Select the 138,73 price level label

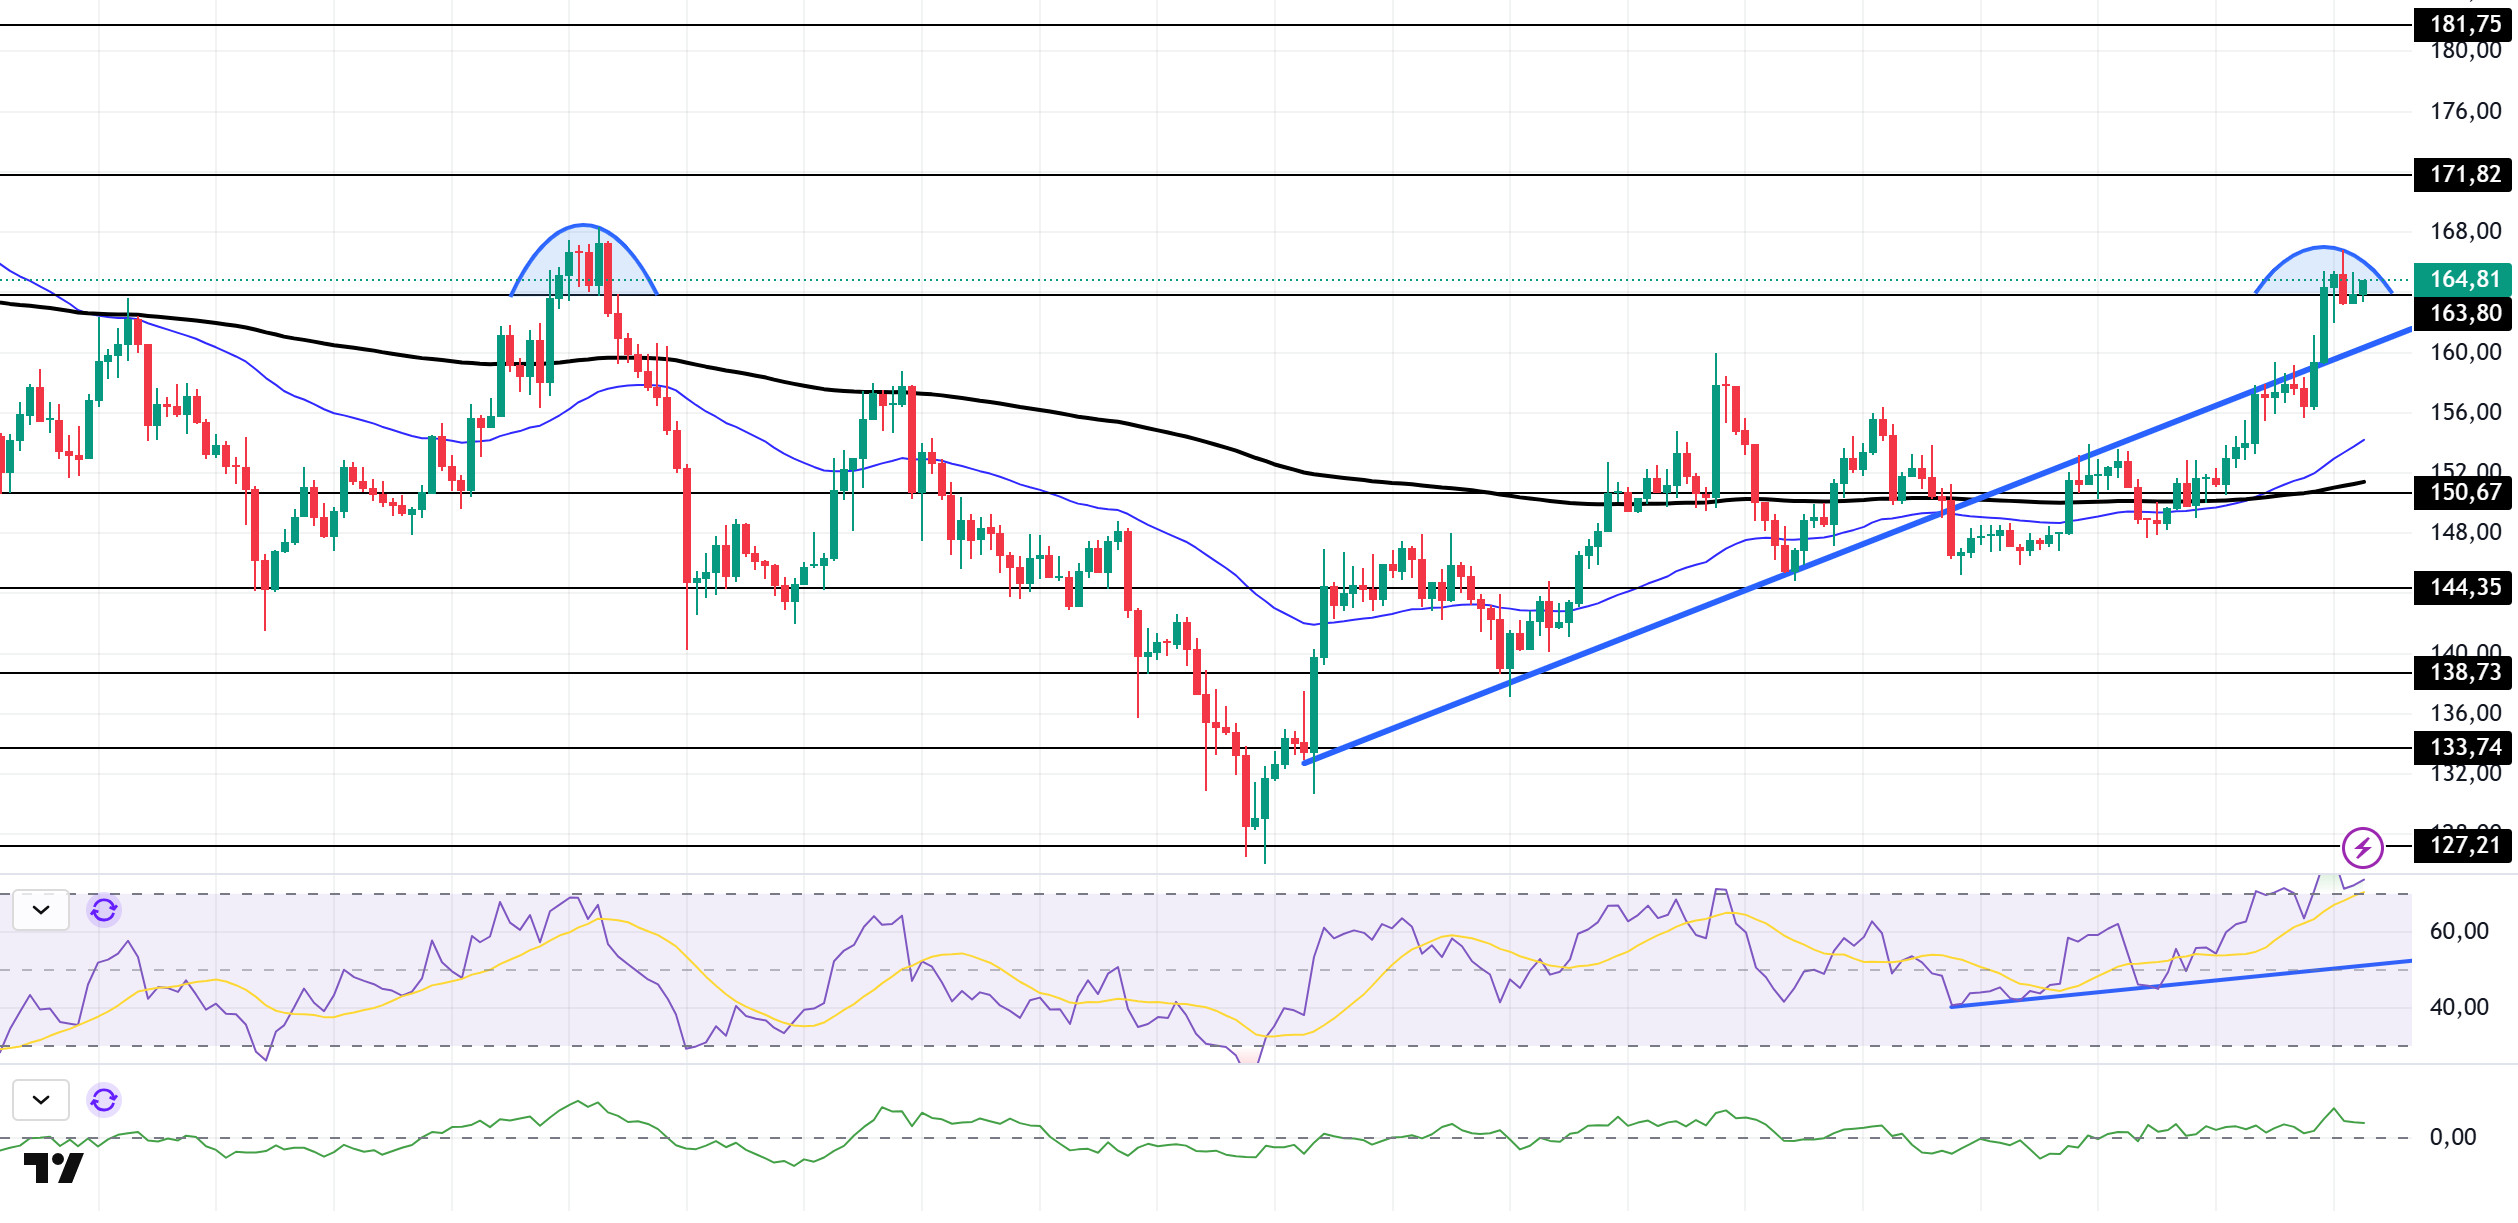click(x=2464, y=672)
